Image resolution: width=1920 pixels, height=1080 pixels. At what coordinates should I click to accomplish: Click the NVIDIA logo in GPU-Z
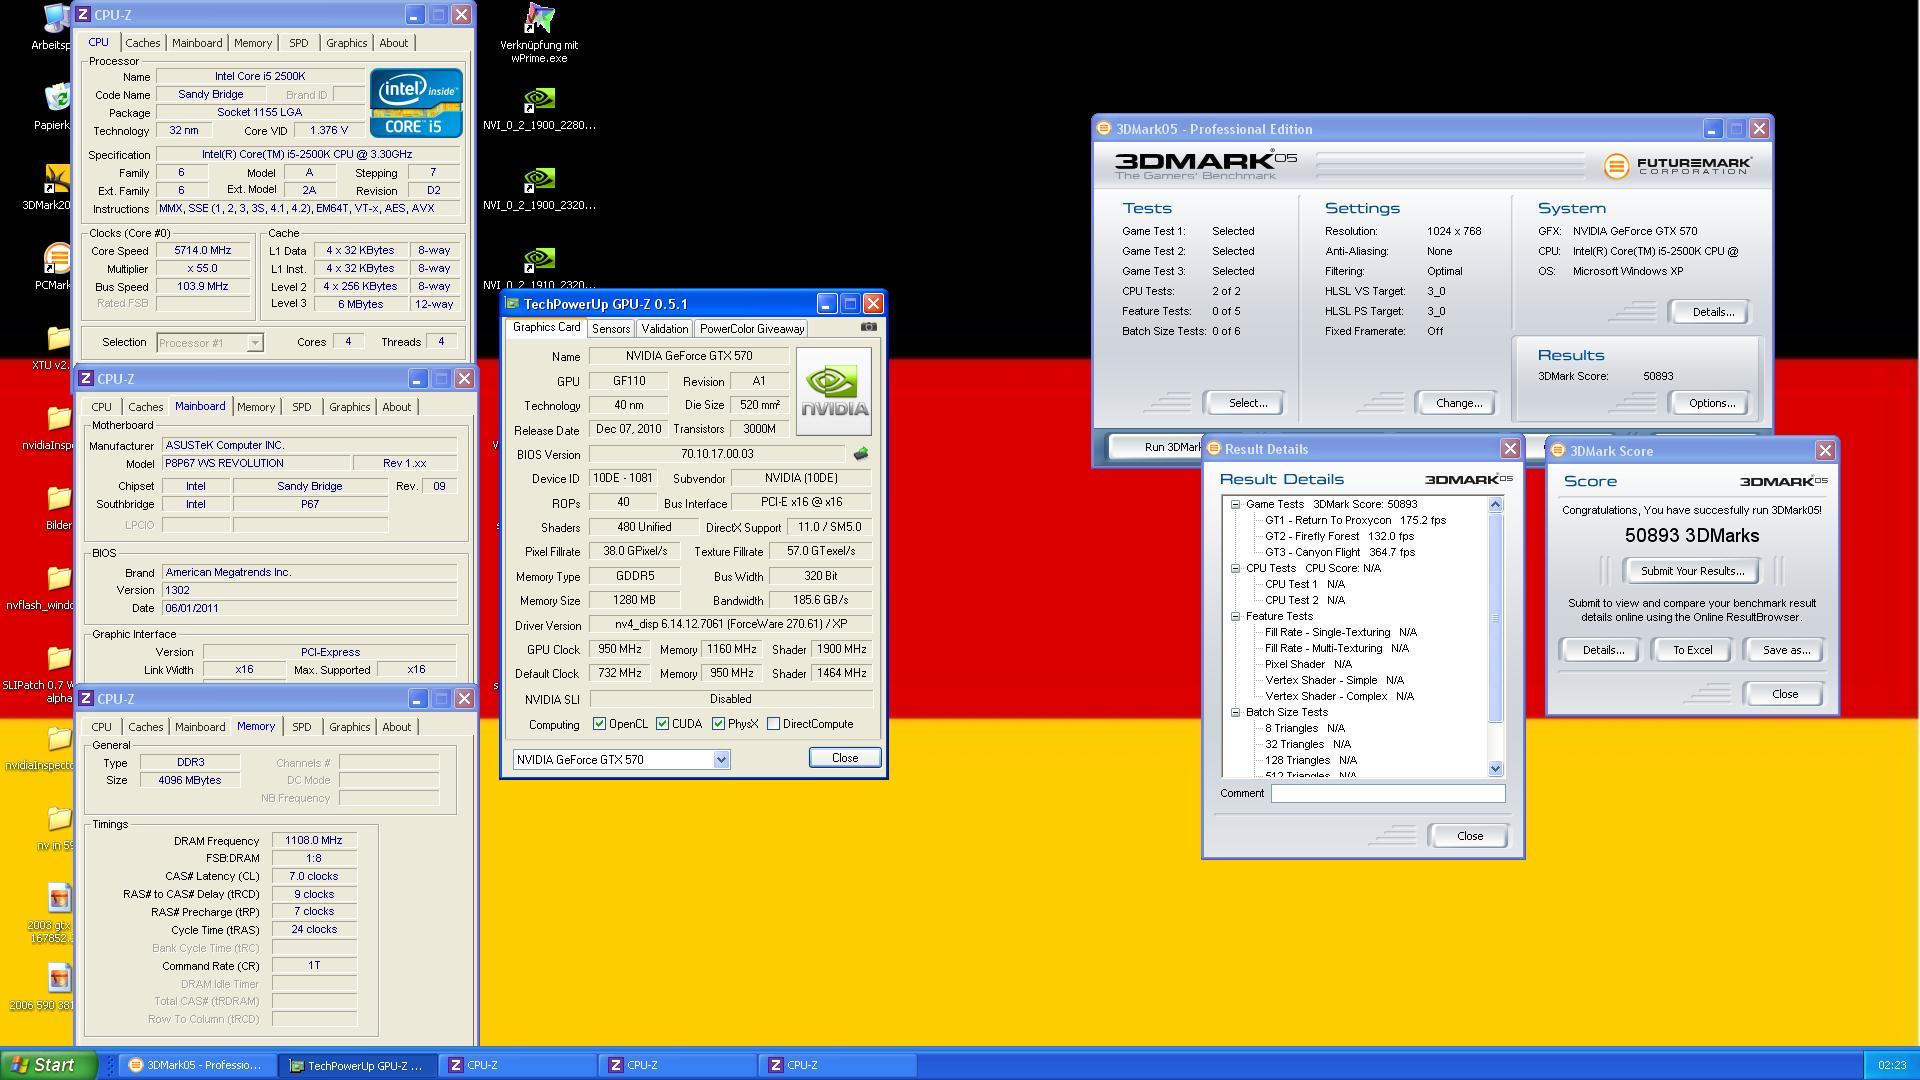833,391
